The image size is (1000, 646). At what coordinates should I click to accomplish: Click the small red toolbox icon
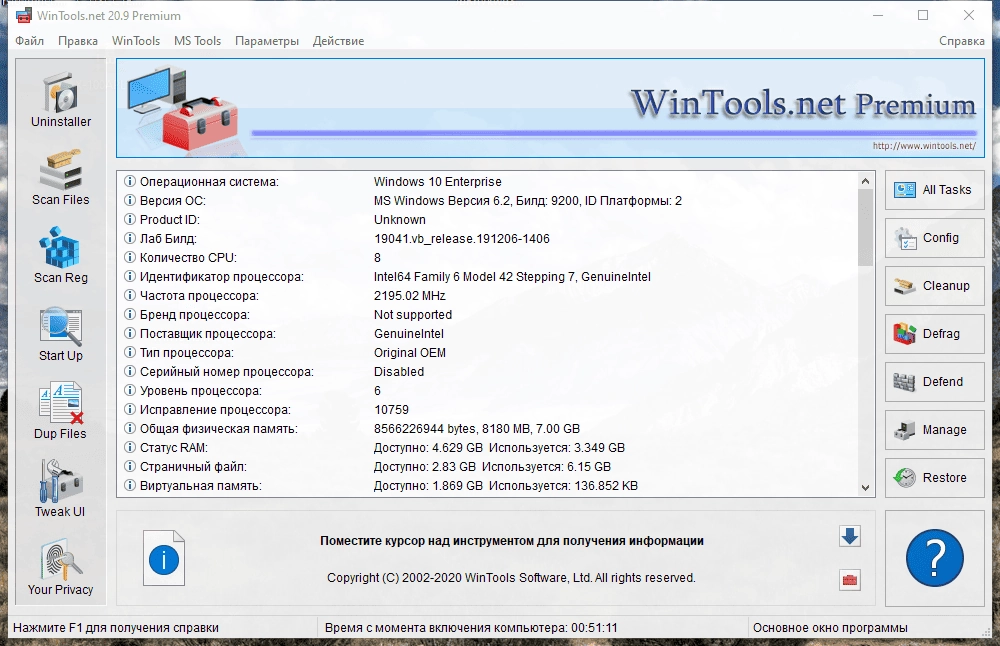click(849, 580)
